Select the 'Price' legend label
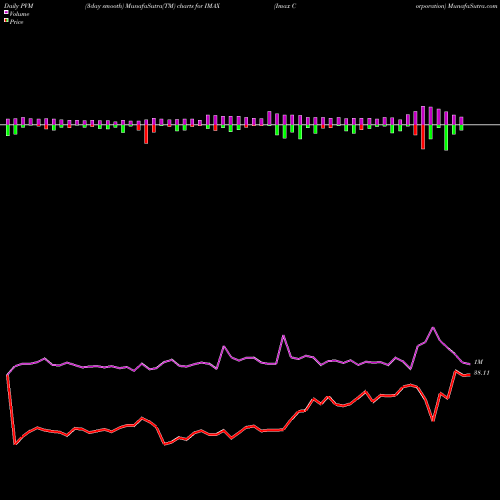The image size is (500, 500). 16,22
